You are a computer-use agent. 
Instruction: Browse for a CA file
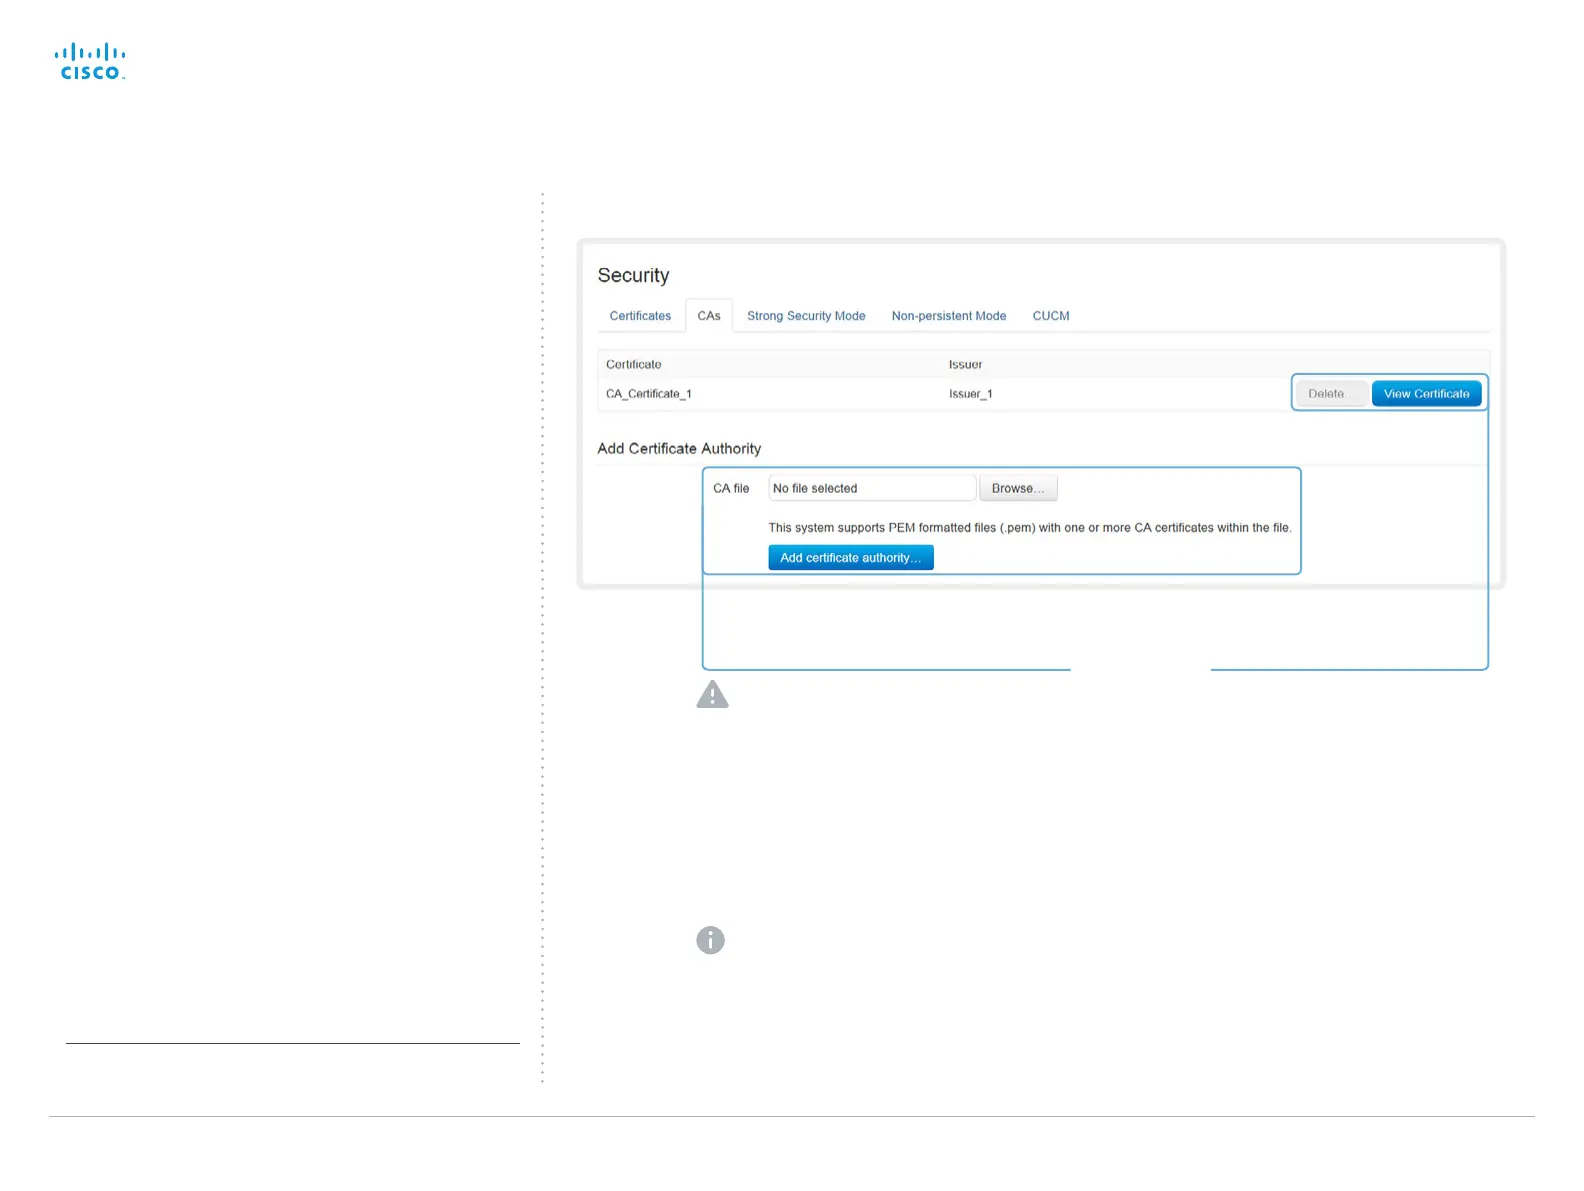pos(1018,488)
